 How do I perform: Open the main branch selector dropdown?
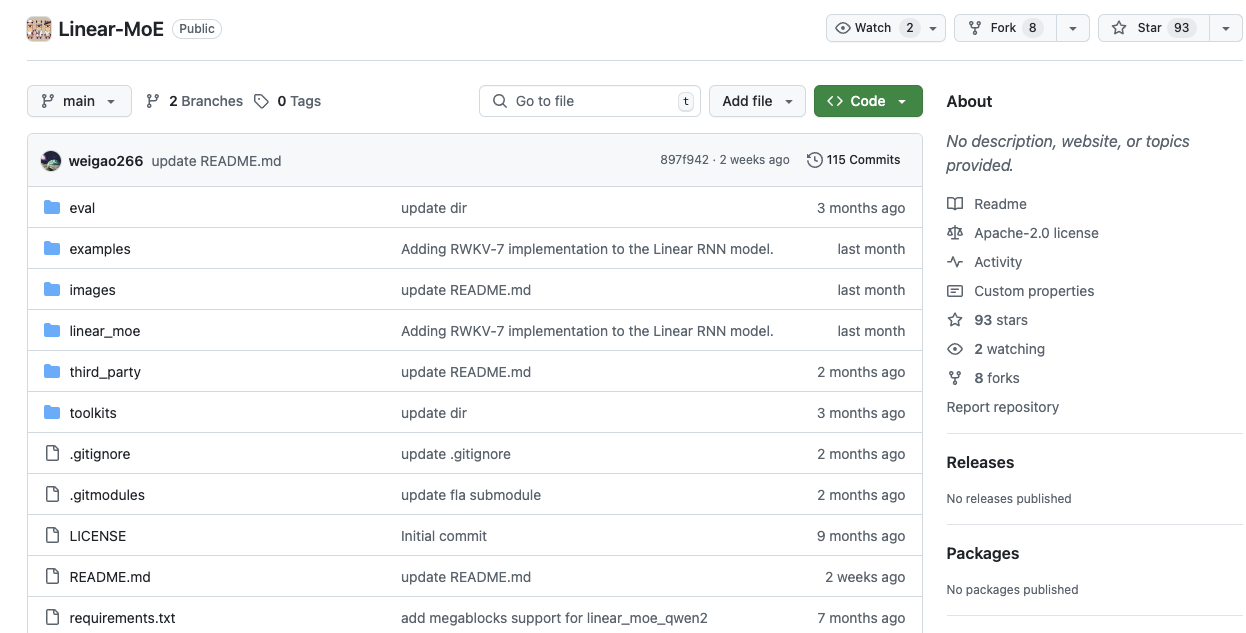79,101
